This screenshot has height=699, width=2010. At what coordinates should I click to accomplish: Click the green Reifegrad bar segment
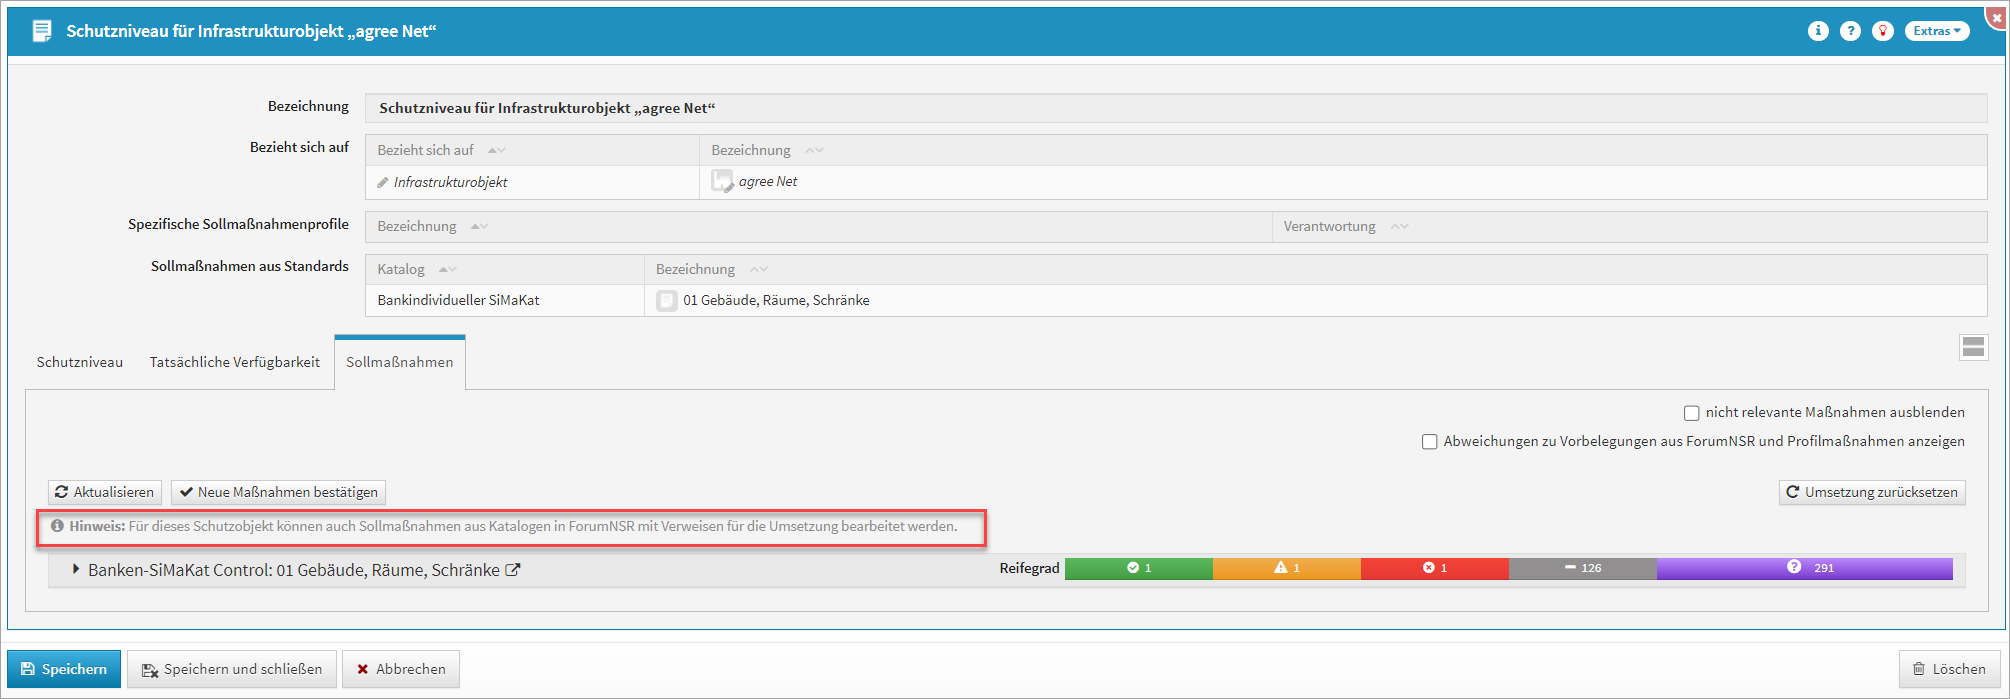pos(1138,568)
